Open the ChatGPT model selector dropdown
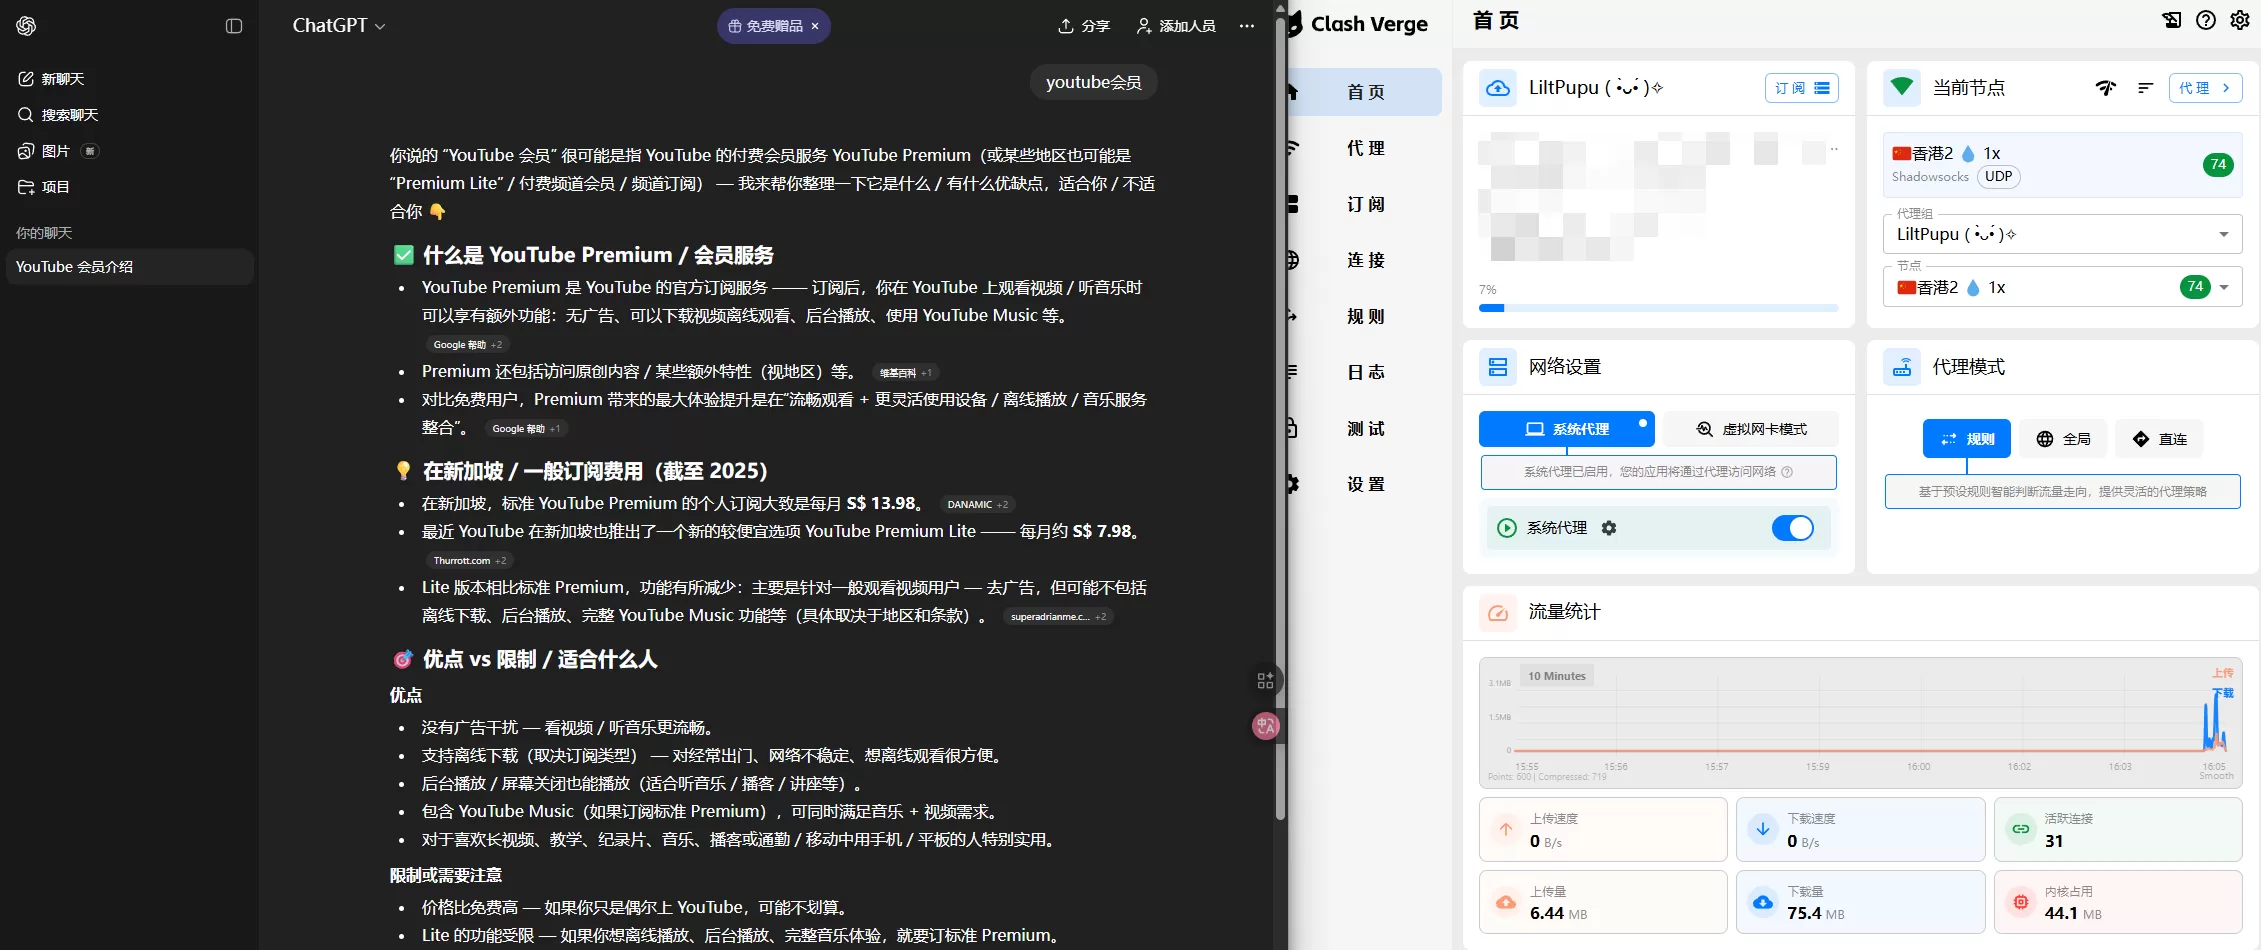This screenshot has width=2261, height=950. tap(338, 26)
